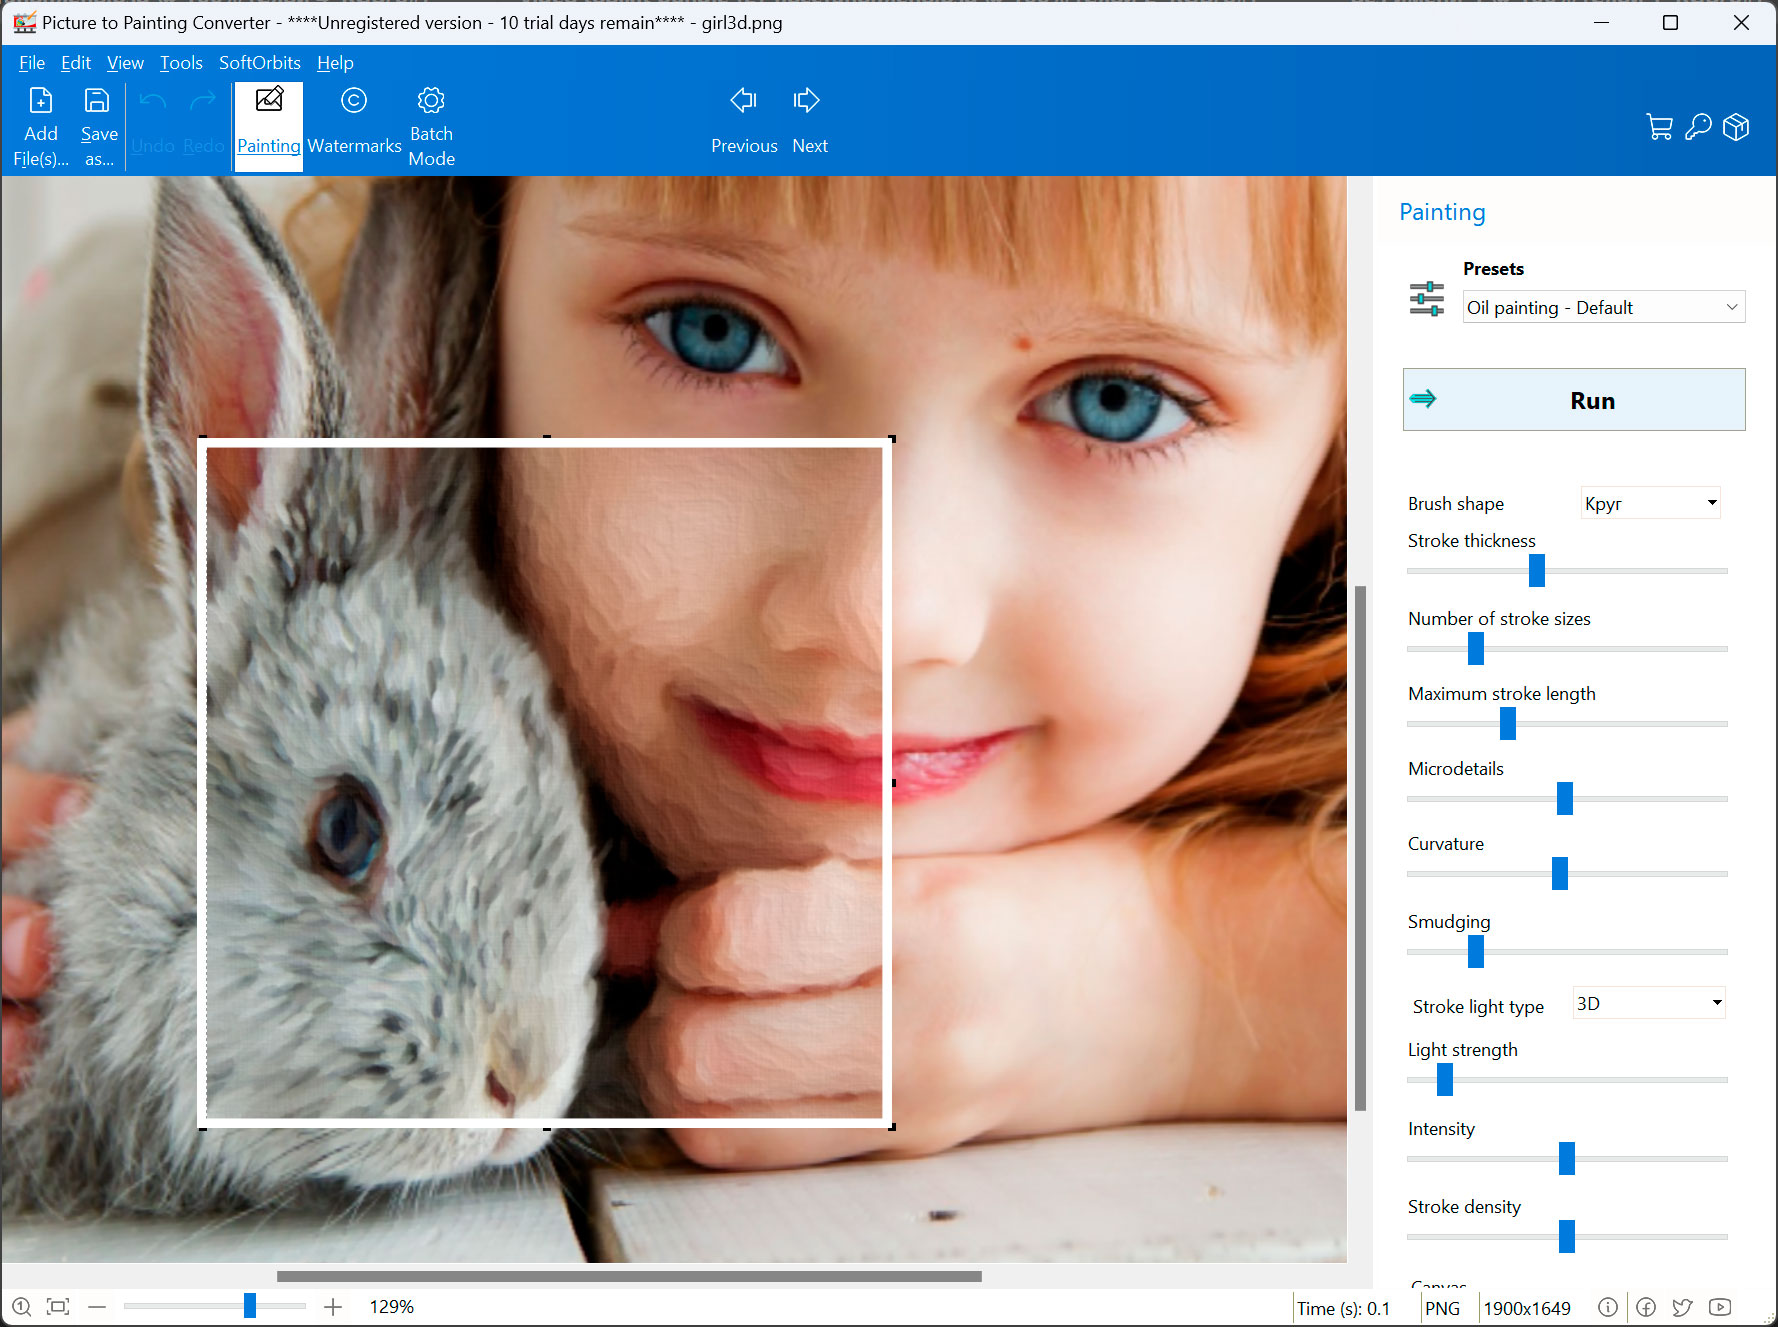Image resolution: width=1778 pixels, height=1327 pixels.
Task: Click the Curvature slider handle
Action: click(1560, 873)
